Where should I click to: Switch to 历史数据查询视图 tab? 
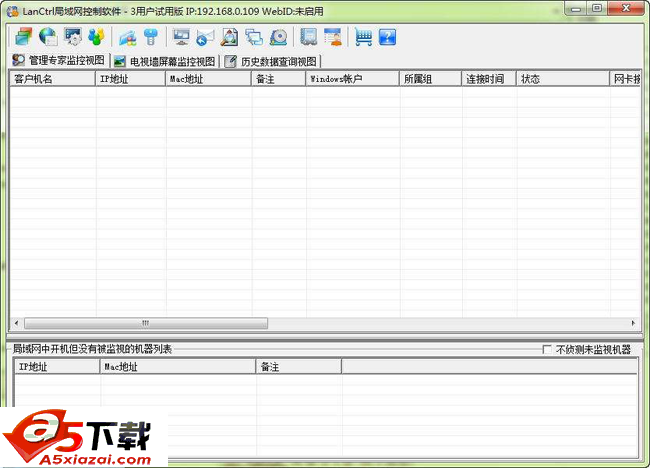click(271, 61)
